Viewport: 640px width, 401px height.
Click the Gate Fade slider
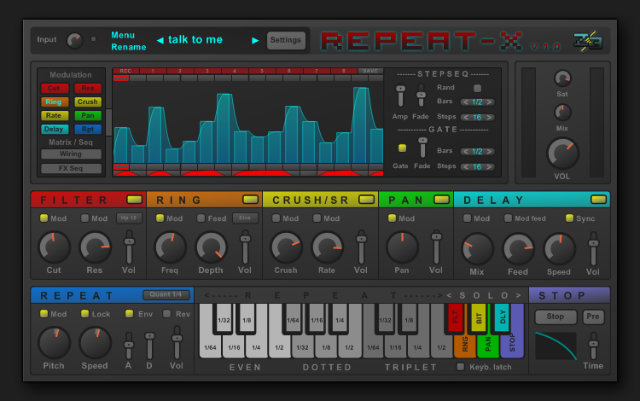click(x=422, y=147)
